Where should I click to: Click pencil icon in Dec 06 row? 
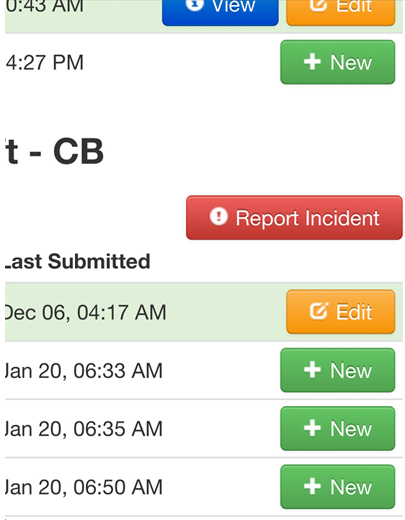[319, 311]
